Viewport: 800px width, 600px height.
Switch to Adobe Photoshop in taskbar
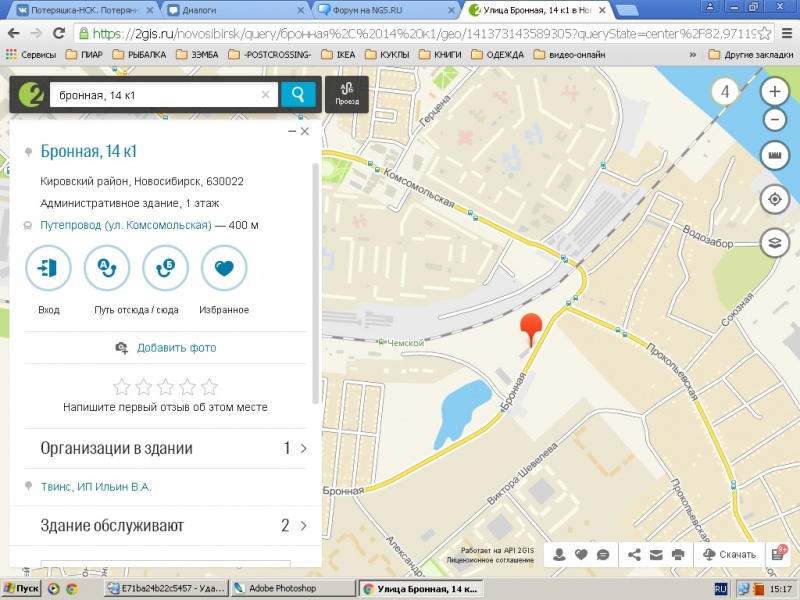[292, 588]
